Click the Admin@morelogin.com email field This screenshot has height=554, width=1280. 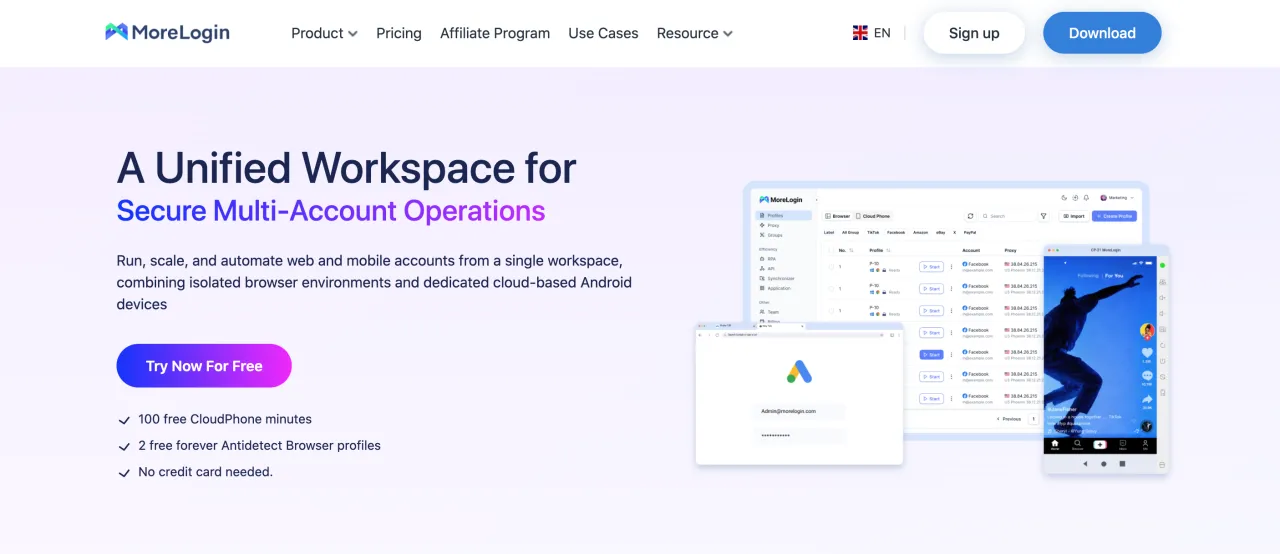coord(799,411)
